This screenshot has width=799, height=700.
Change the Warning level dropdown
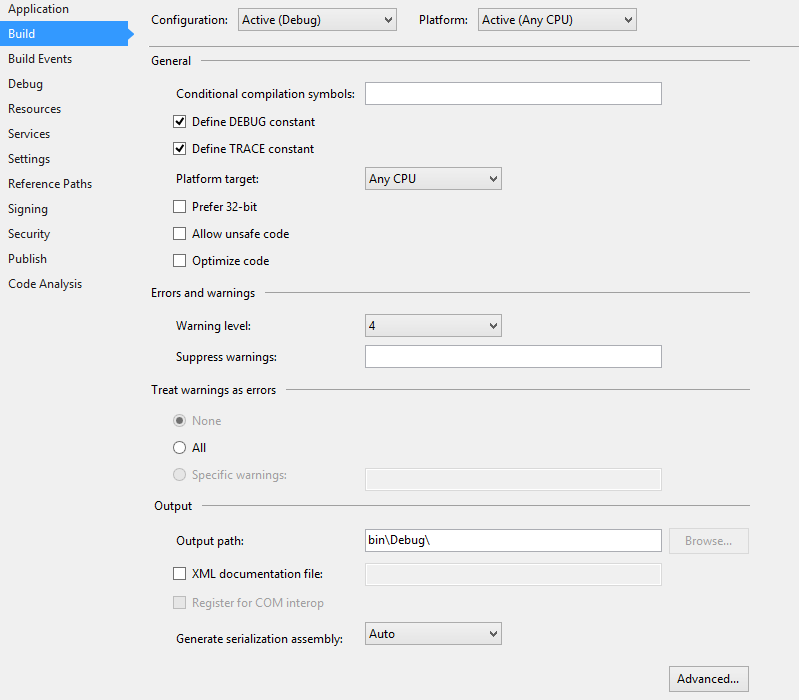click(432, 326)
